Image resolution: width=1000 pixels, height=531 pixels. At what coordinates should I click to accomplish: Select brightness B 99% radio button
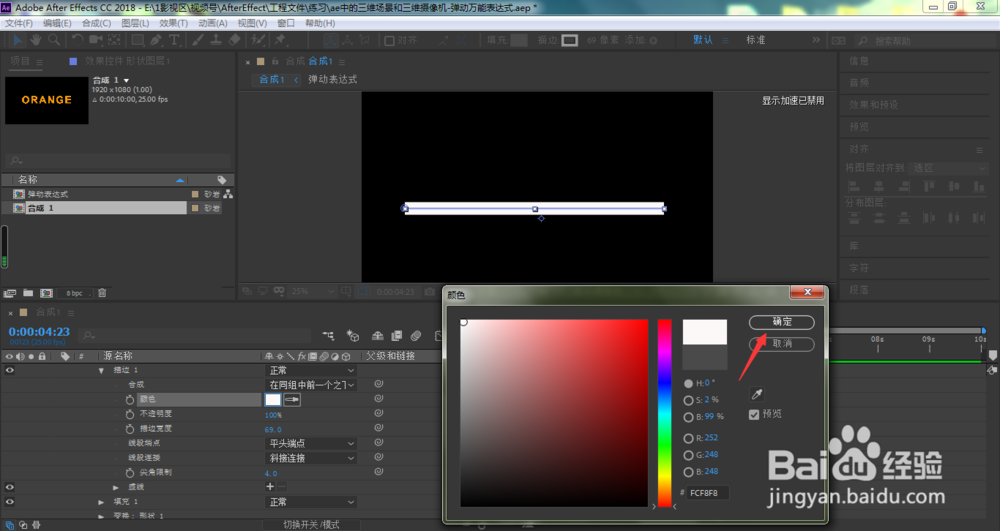point(688,417)
